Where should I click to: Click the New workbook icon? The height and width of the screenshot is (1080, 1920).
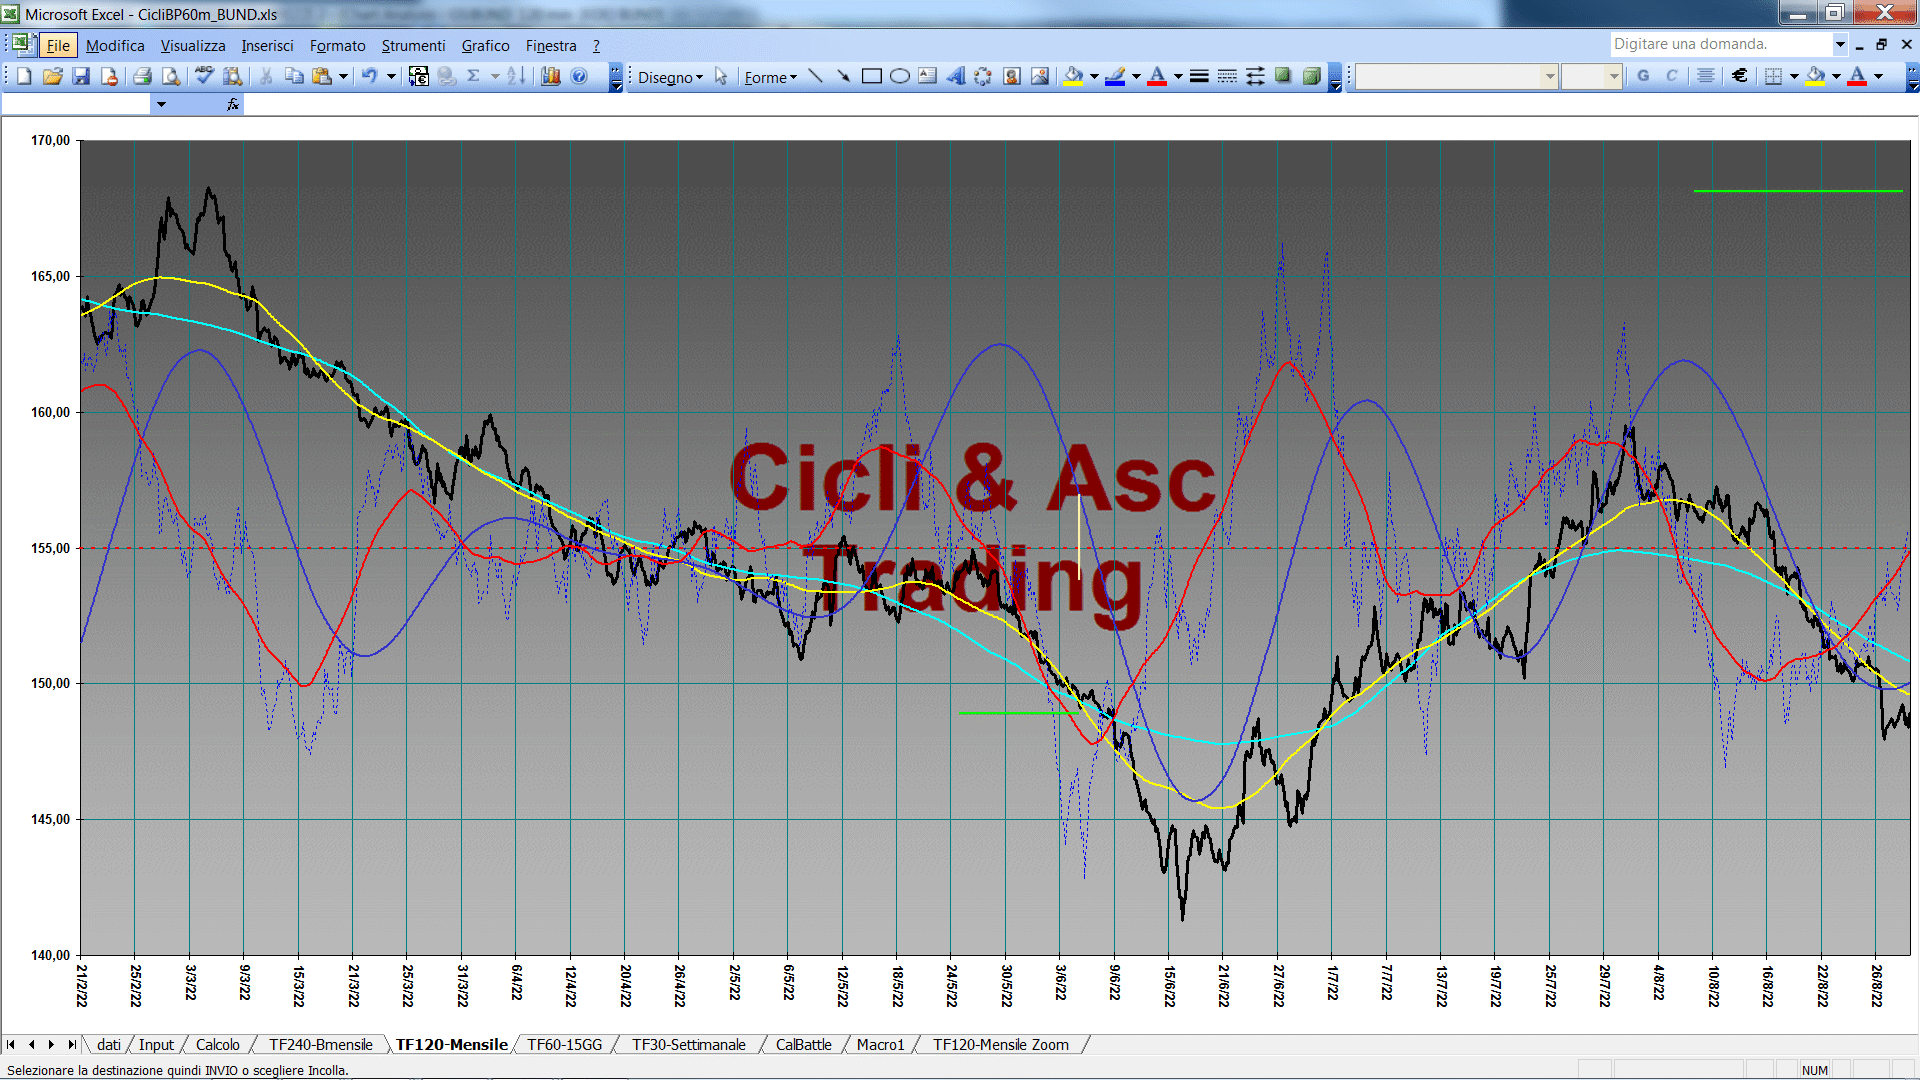[24, 76]
